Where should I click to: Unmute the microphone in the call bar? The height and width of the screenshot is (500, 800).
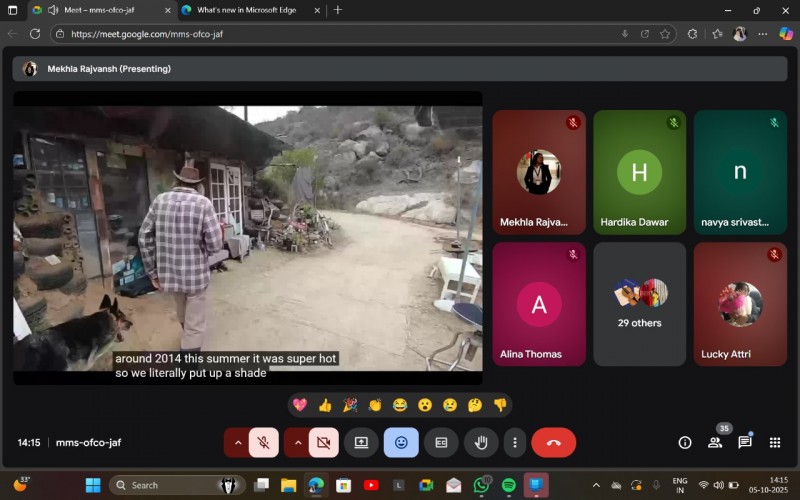point(264,442)
